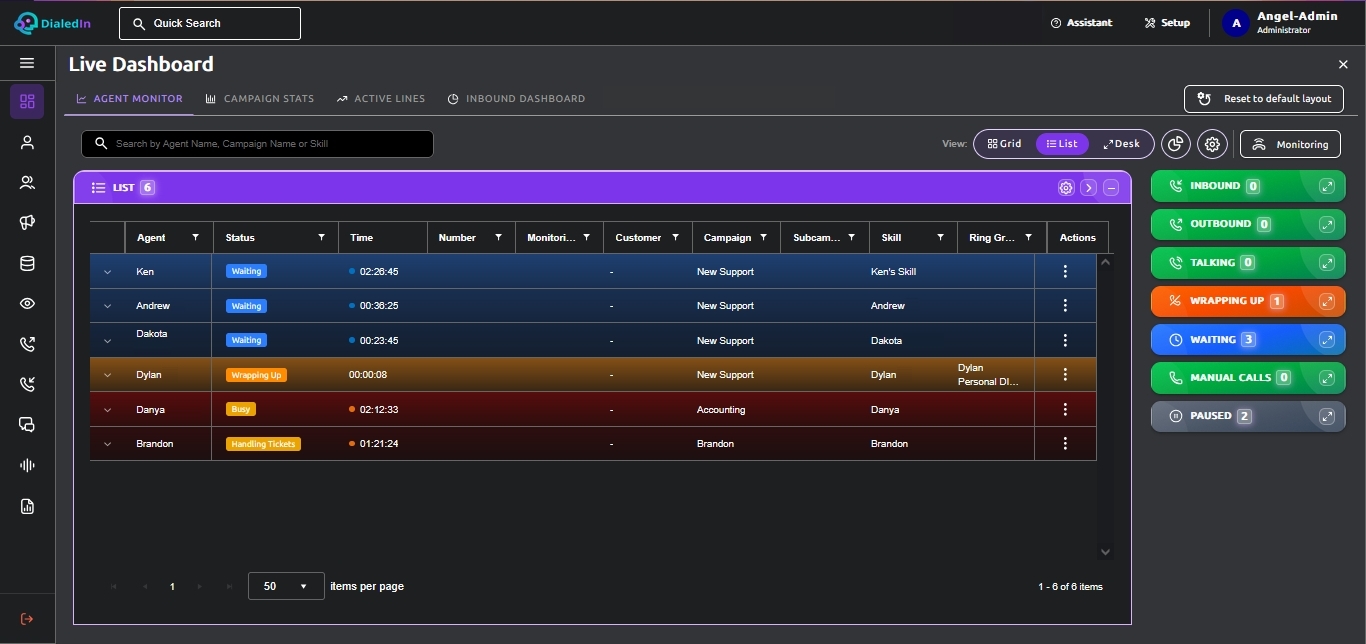The image size is (1366, 644).
Task: Switch view to Desk
Action: [x=1122, y=144]
